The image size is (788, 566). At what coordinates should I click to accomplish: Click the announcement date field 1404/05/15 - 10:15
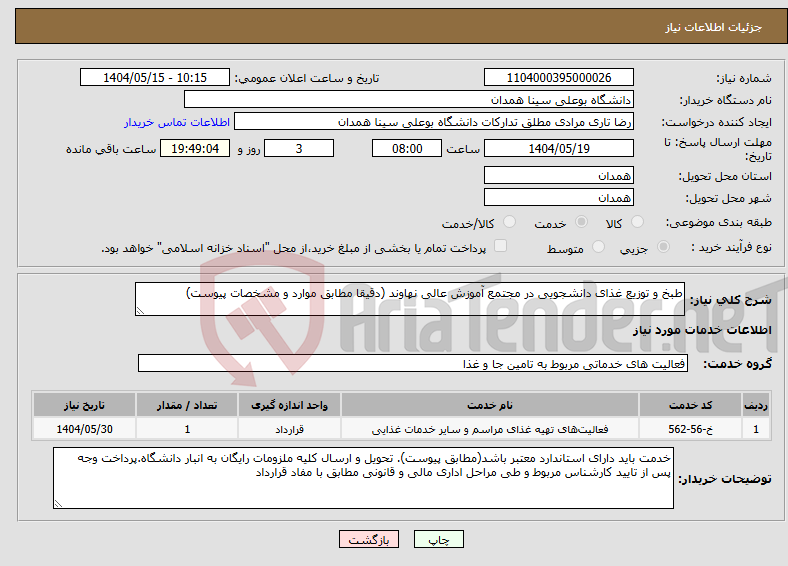155,77
